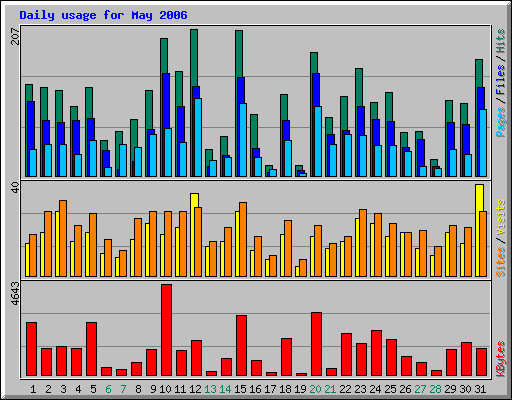Click day label '19' on the axis

tap(300, 389)
